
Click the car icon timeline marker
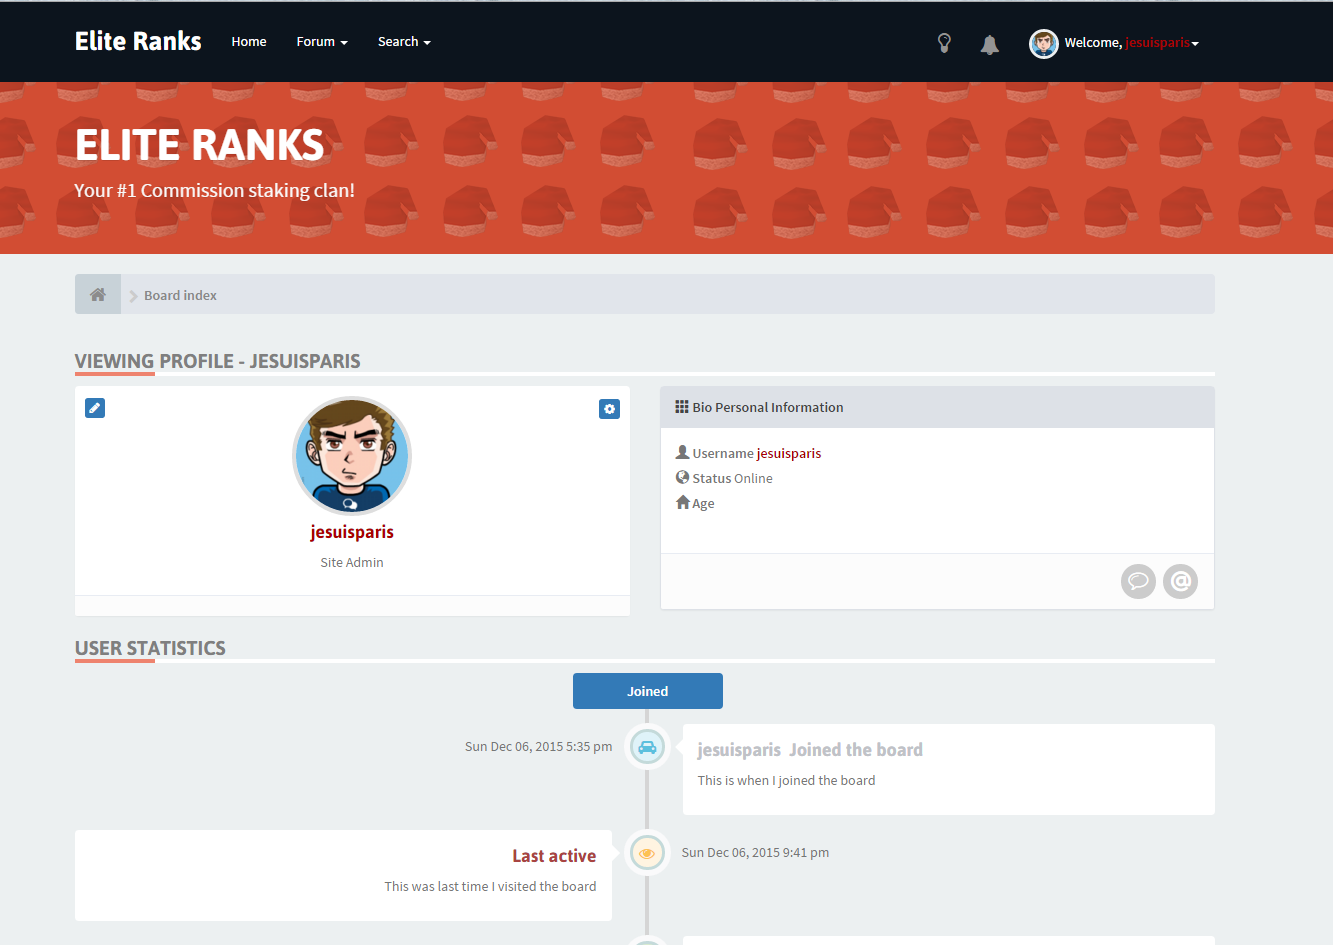[x=647, y=747]
